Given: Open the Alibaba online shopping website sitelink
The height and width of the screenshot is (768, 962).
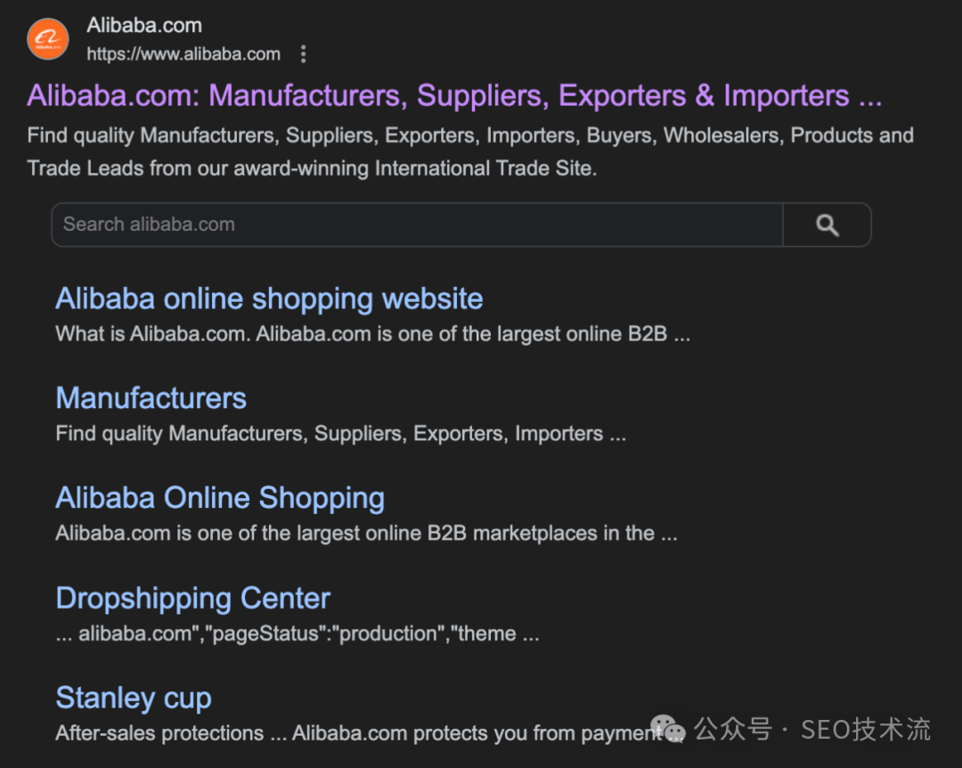Looking at the screenshot, I should [269, 299].
